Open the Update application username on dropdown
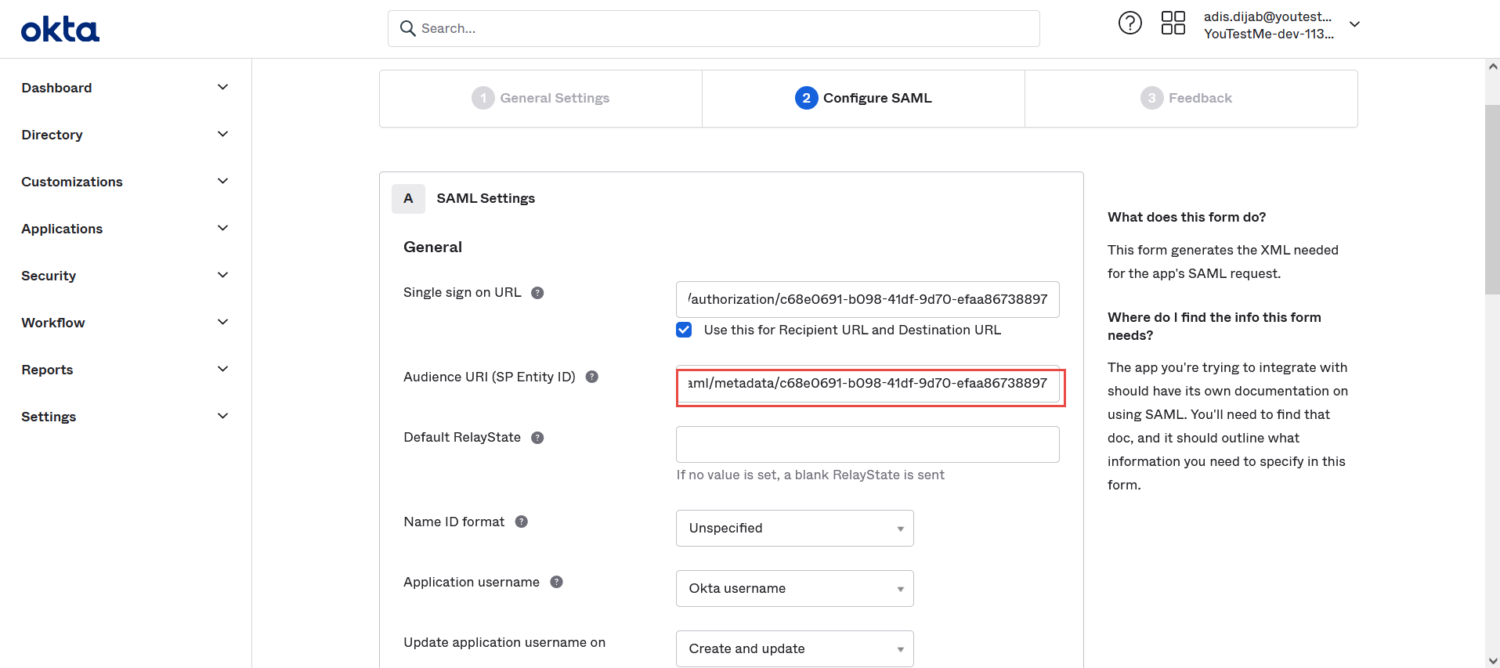Image resolution: width=1500 pixels, height=668 pixels. click(794, 648)
